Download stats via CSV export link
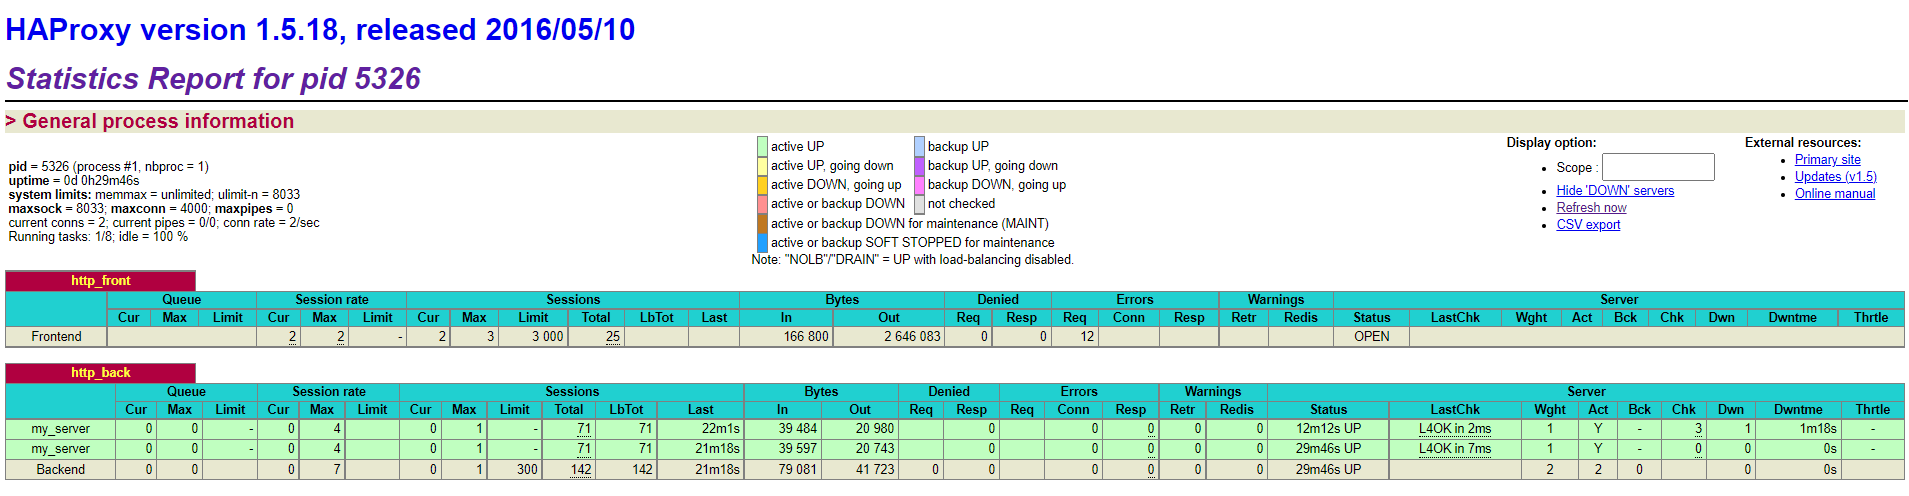 1588,225
